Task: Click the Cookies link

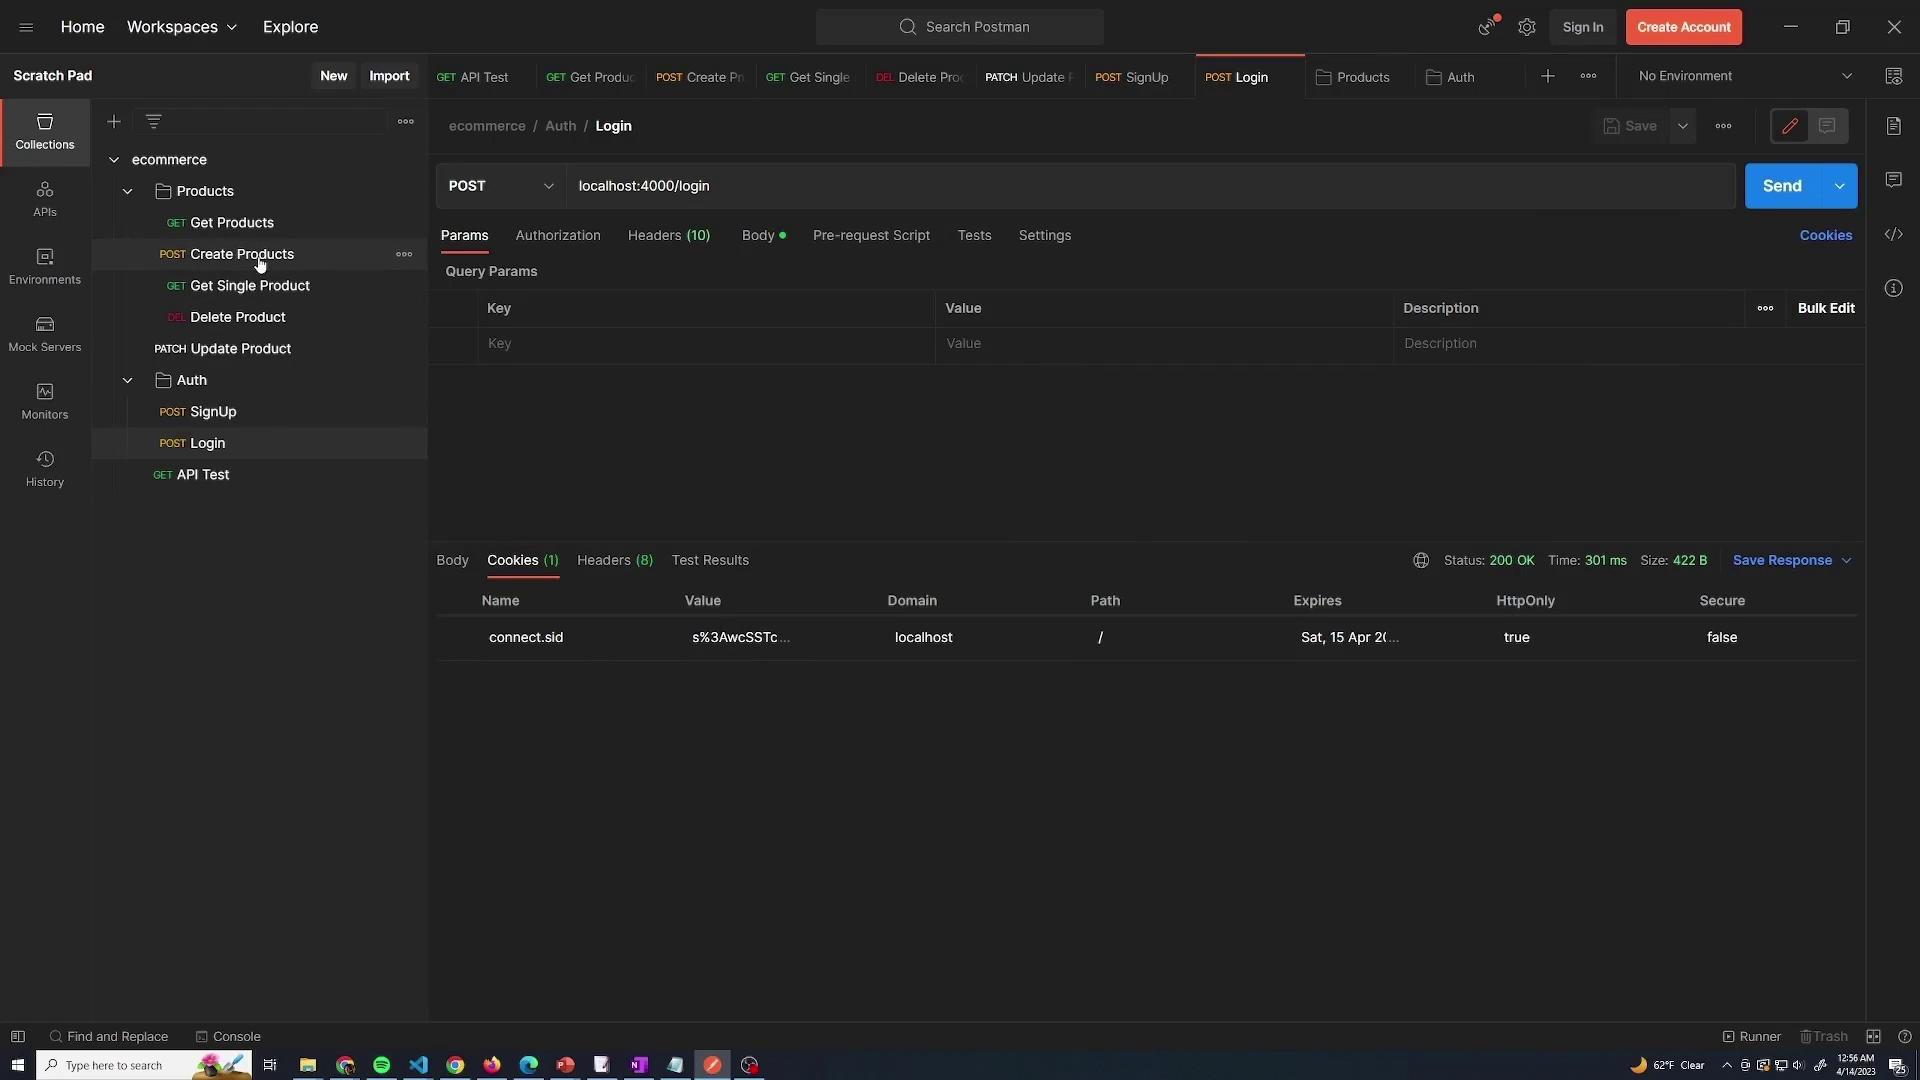Action: coord(1825,235)
